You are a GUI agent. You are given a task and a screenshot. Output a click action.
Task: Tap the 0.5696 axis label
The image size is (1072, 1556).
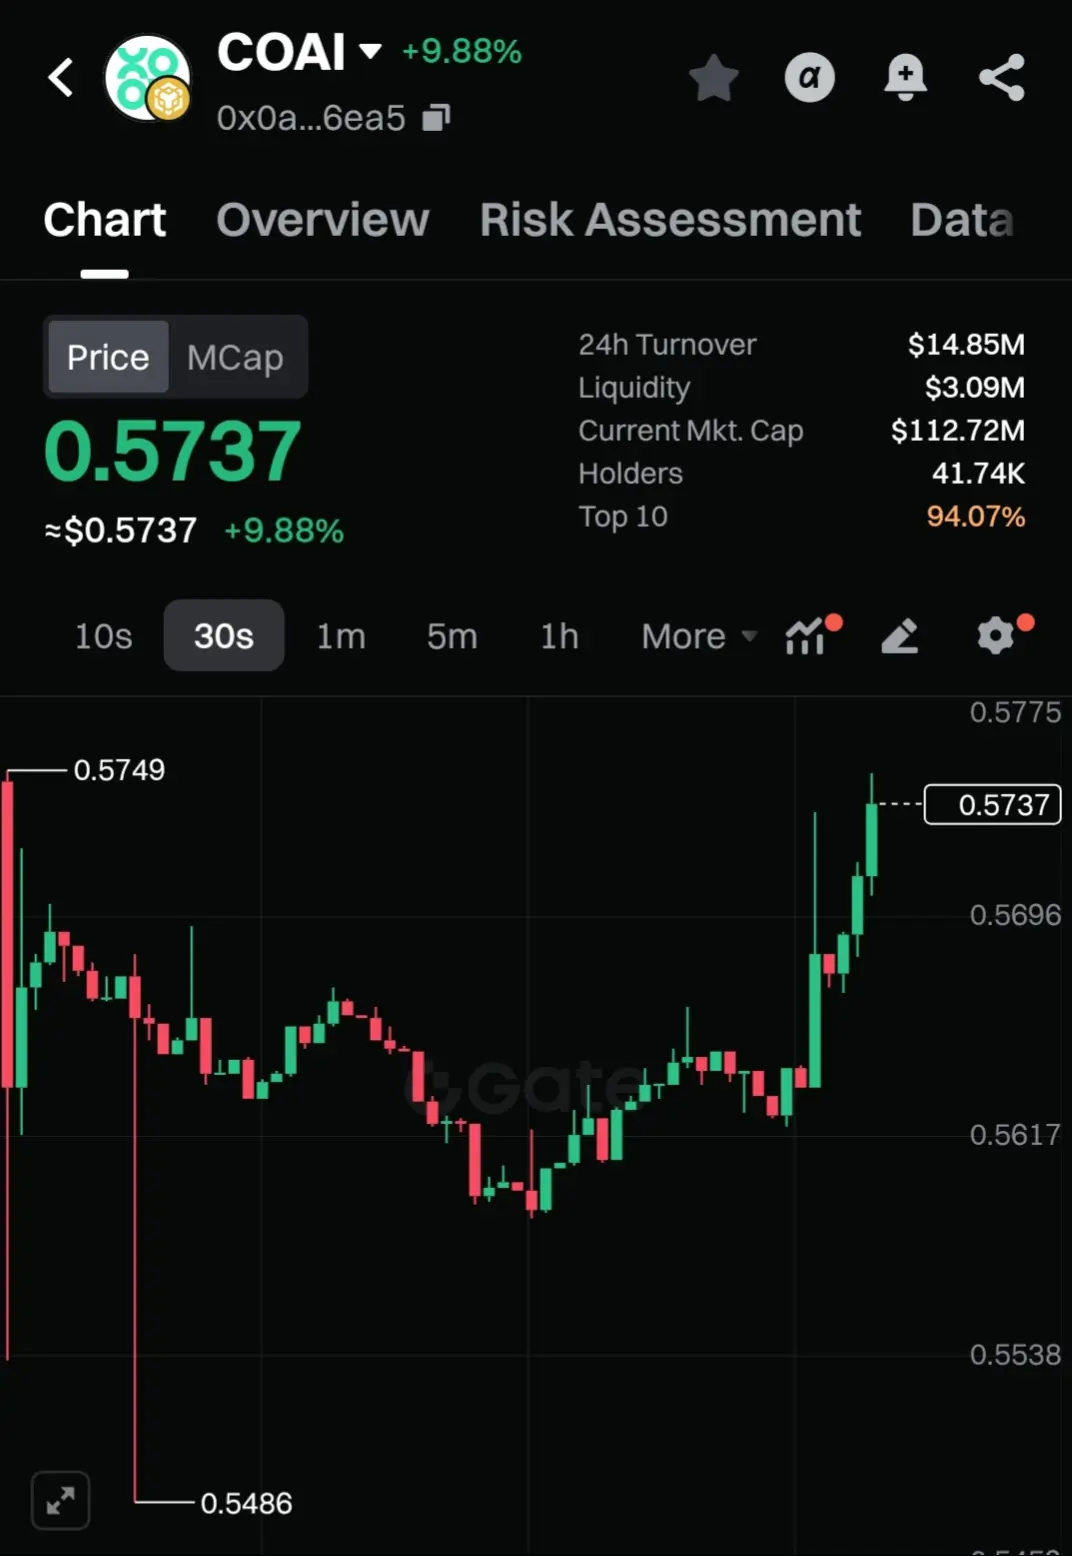coord(1015,915)
